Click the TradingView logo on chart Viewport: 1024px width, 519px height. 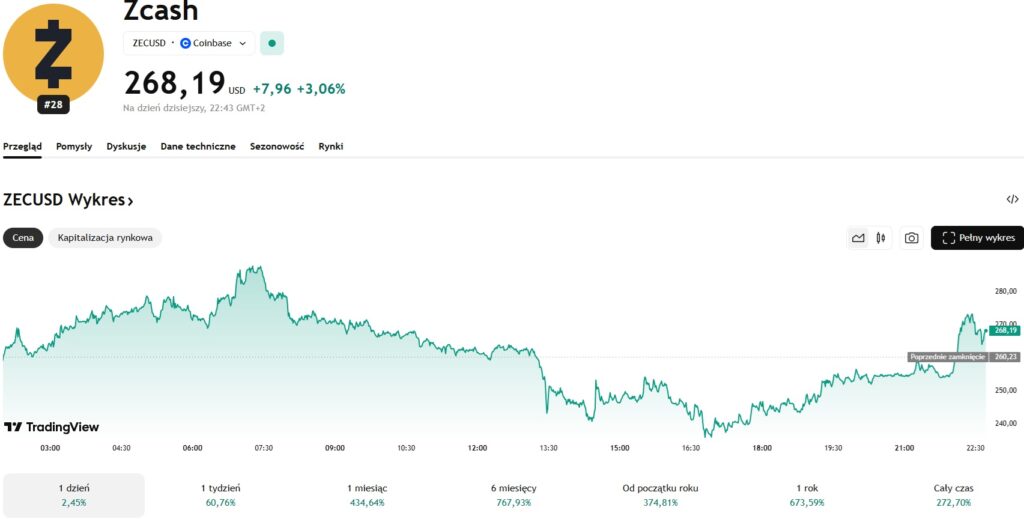(x=51, y=427)
